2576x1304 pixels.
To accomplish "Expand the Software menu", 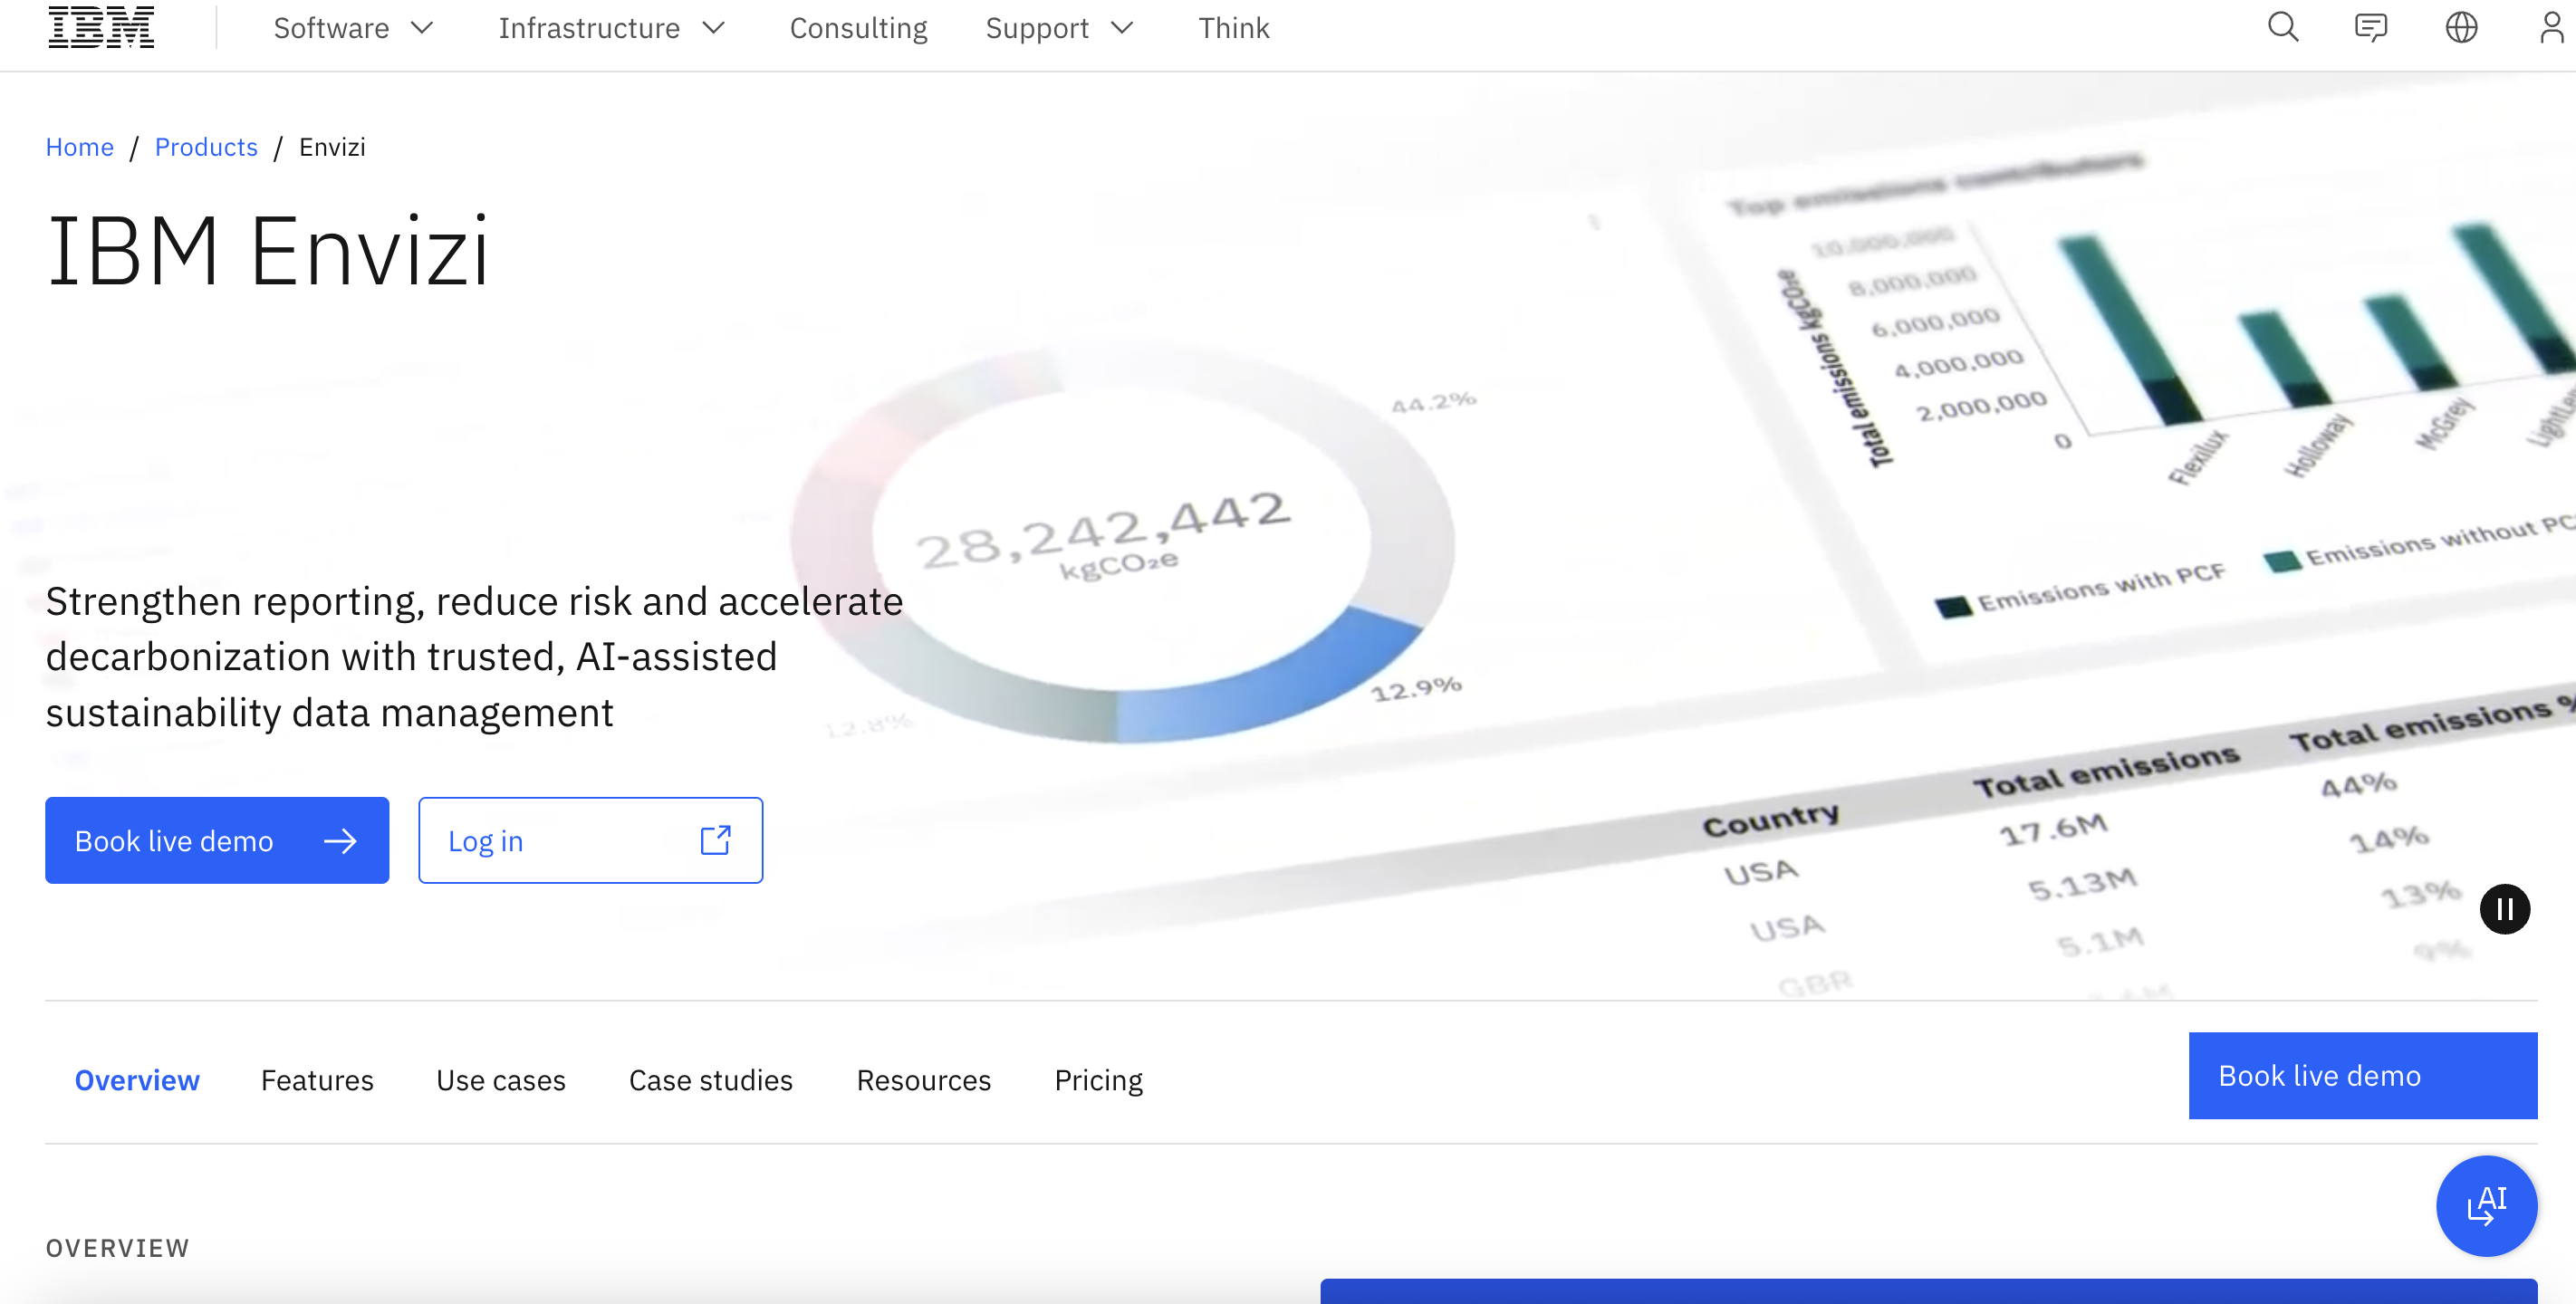I will pos(353,28).
